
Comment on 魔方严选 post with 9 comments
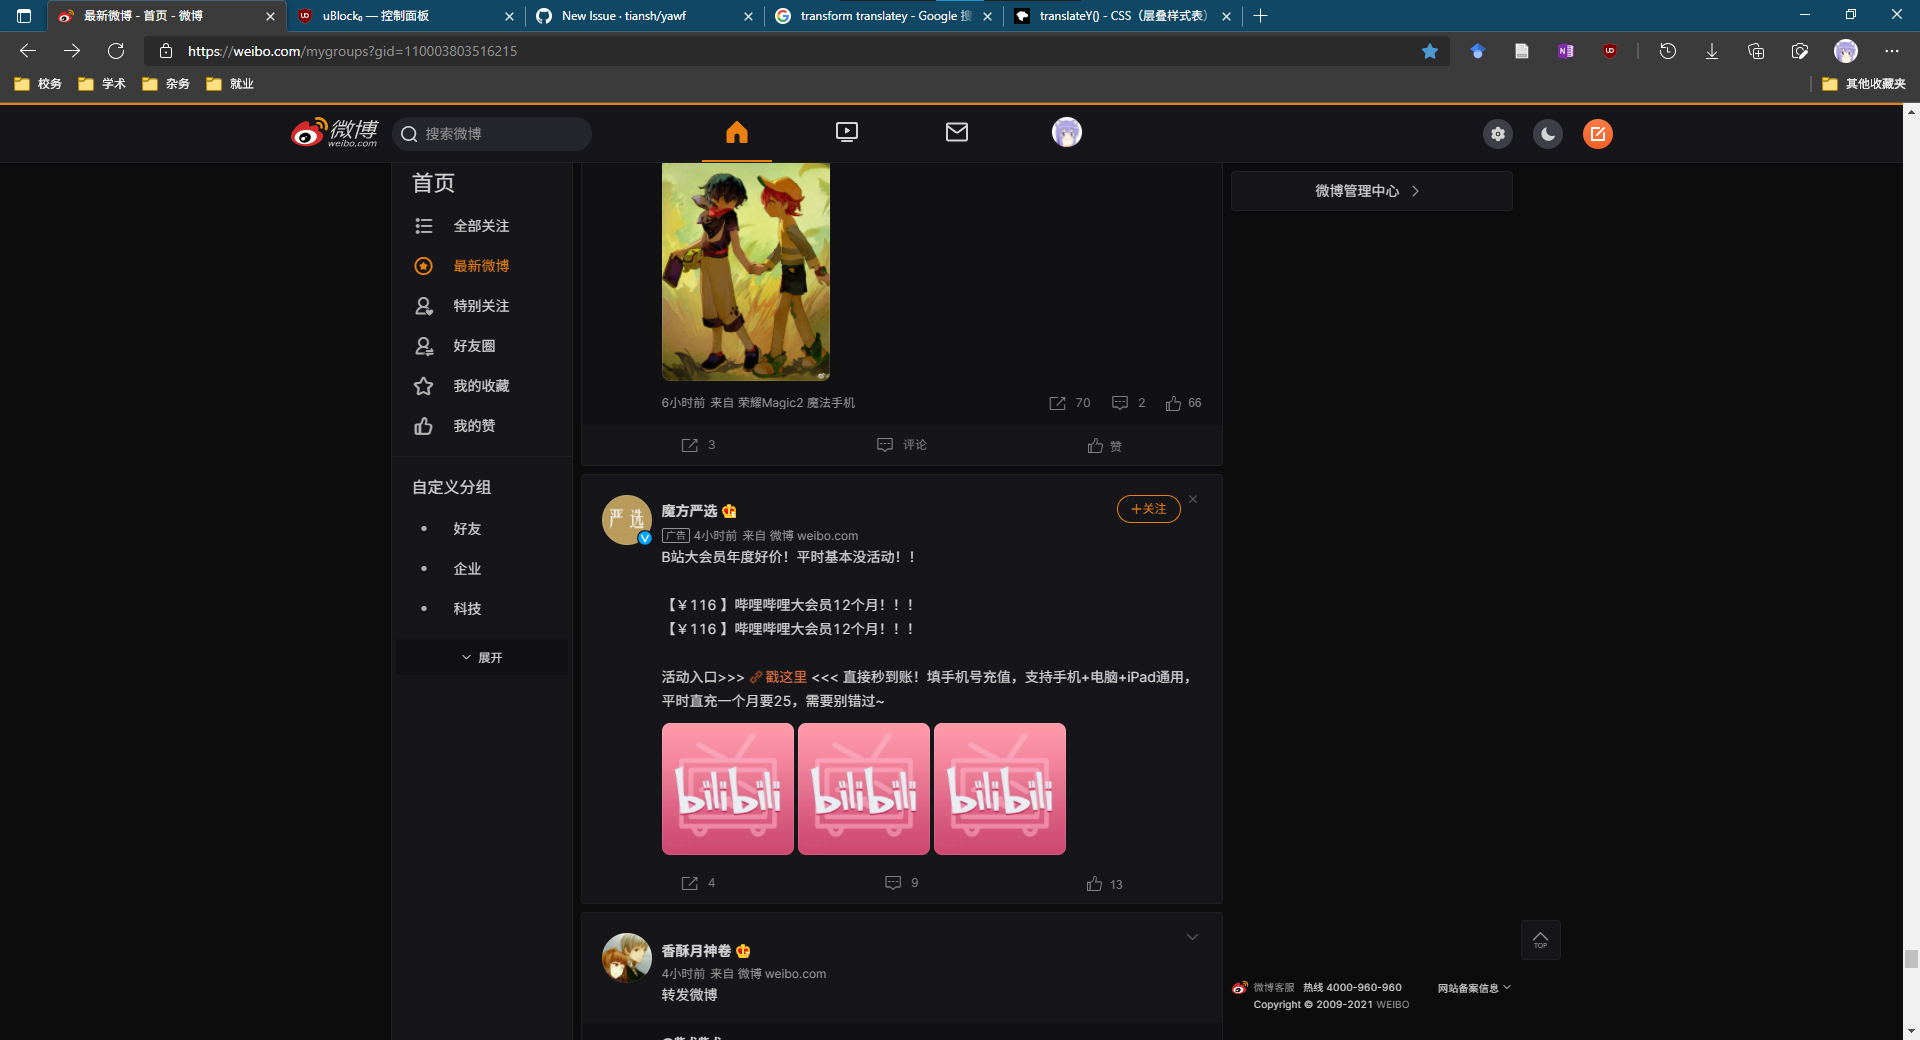(902, 883)
